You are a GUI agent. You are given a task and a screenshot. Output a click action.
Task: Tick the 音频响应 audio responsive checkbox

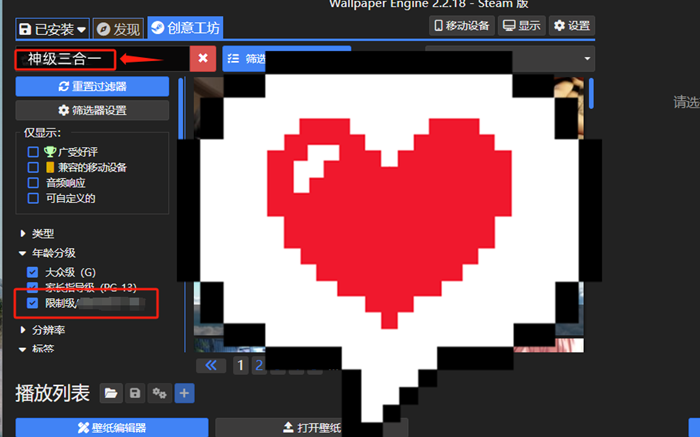34,183
